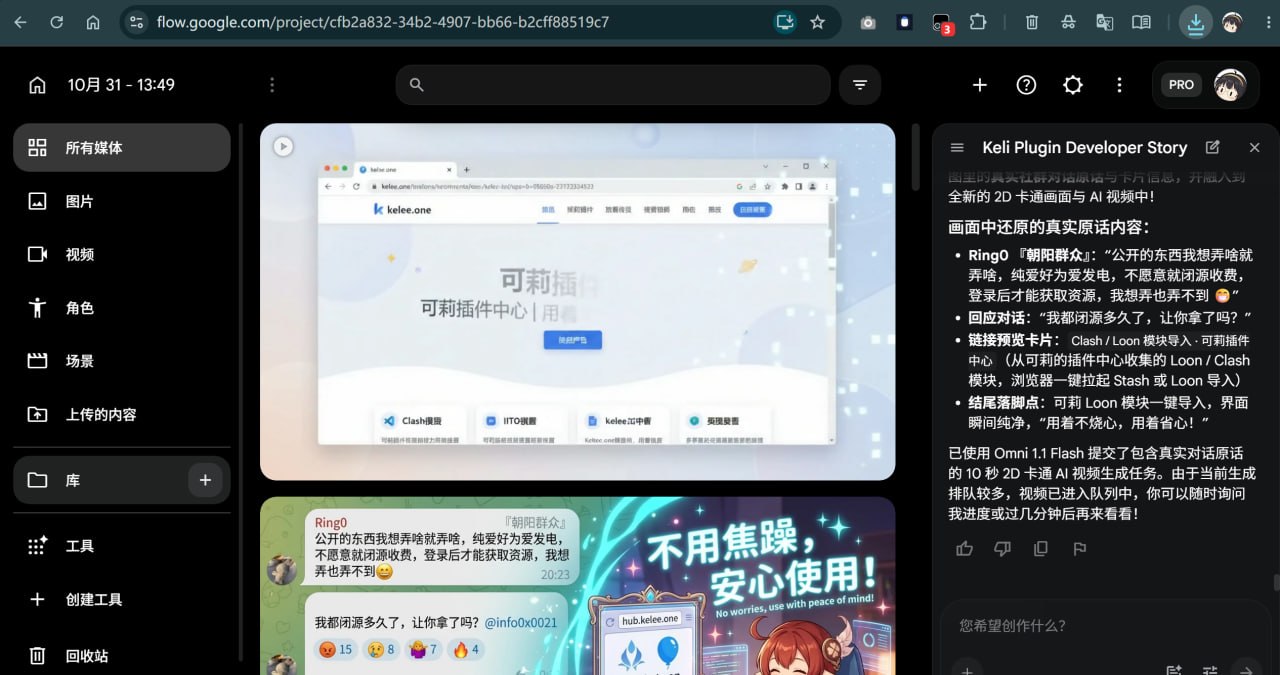Give the reply a thumbs up
The height and width of the screenshot is (675, 1280).
point(964,548)
